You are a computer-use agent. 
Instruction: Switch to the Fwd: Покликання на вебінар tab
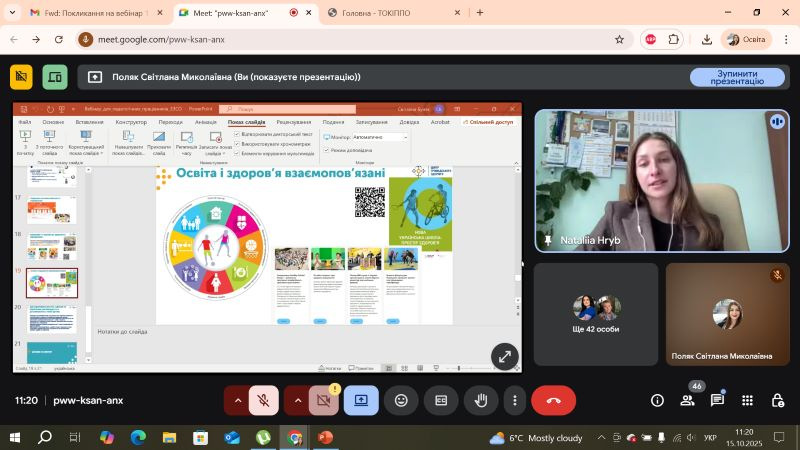point(88,13)
